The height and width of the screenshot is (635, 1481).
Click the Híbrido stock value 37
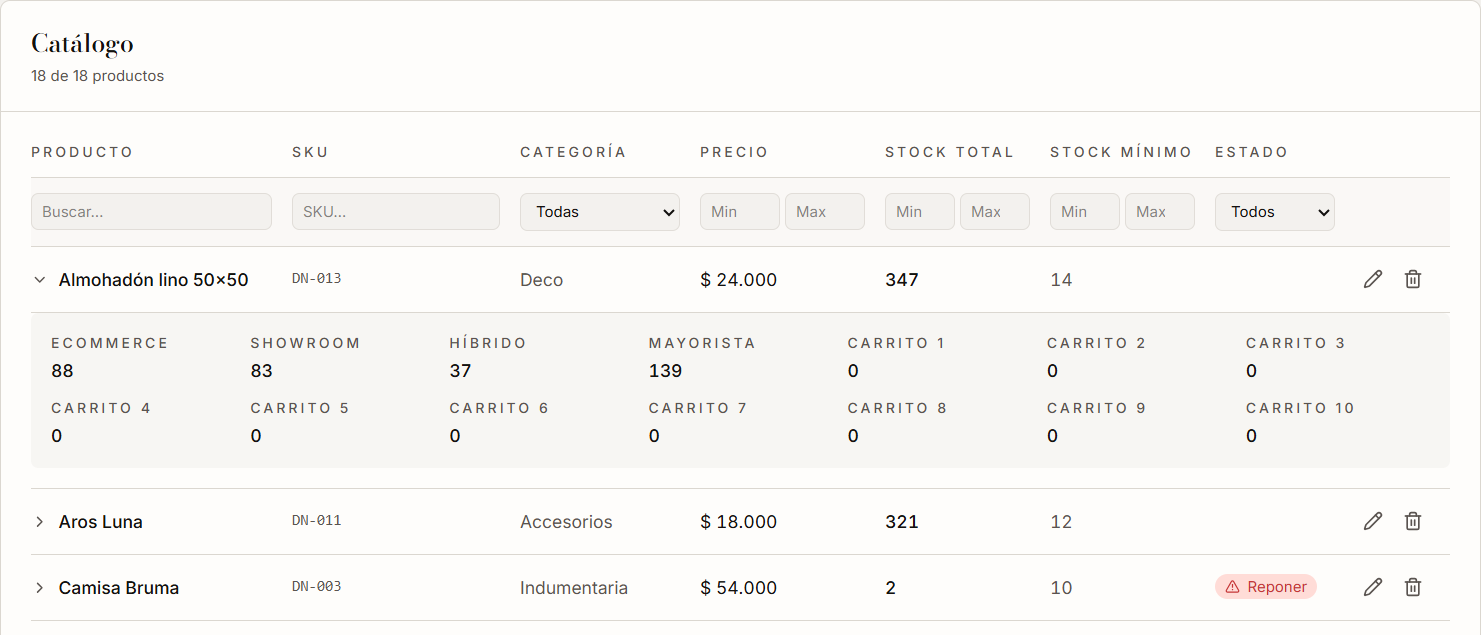460,371
